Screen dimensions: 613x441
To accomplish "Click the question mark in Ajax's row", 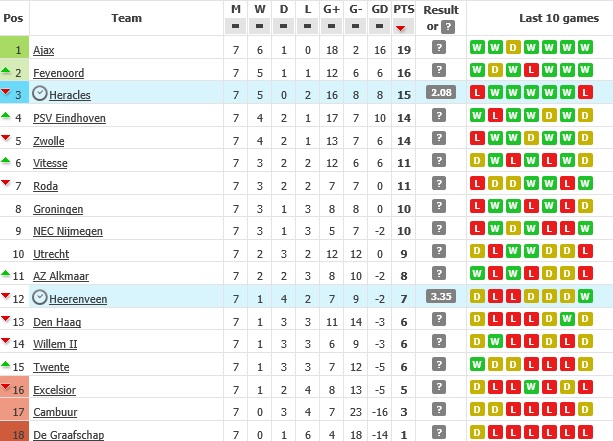I will [438, 47].
